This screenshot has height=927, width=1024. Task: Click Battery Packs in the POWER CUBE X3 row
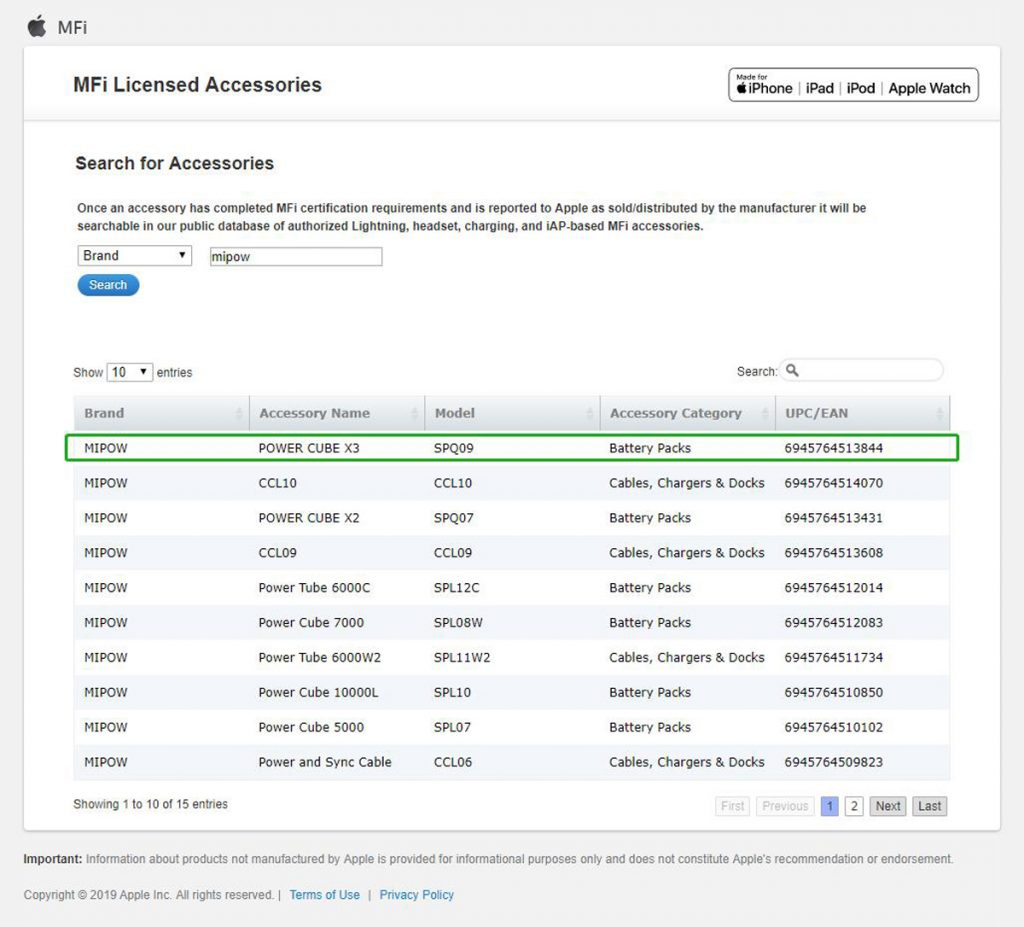[650, 448]
